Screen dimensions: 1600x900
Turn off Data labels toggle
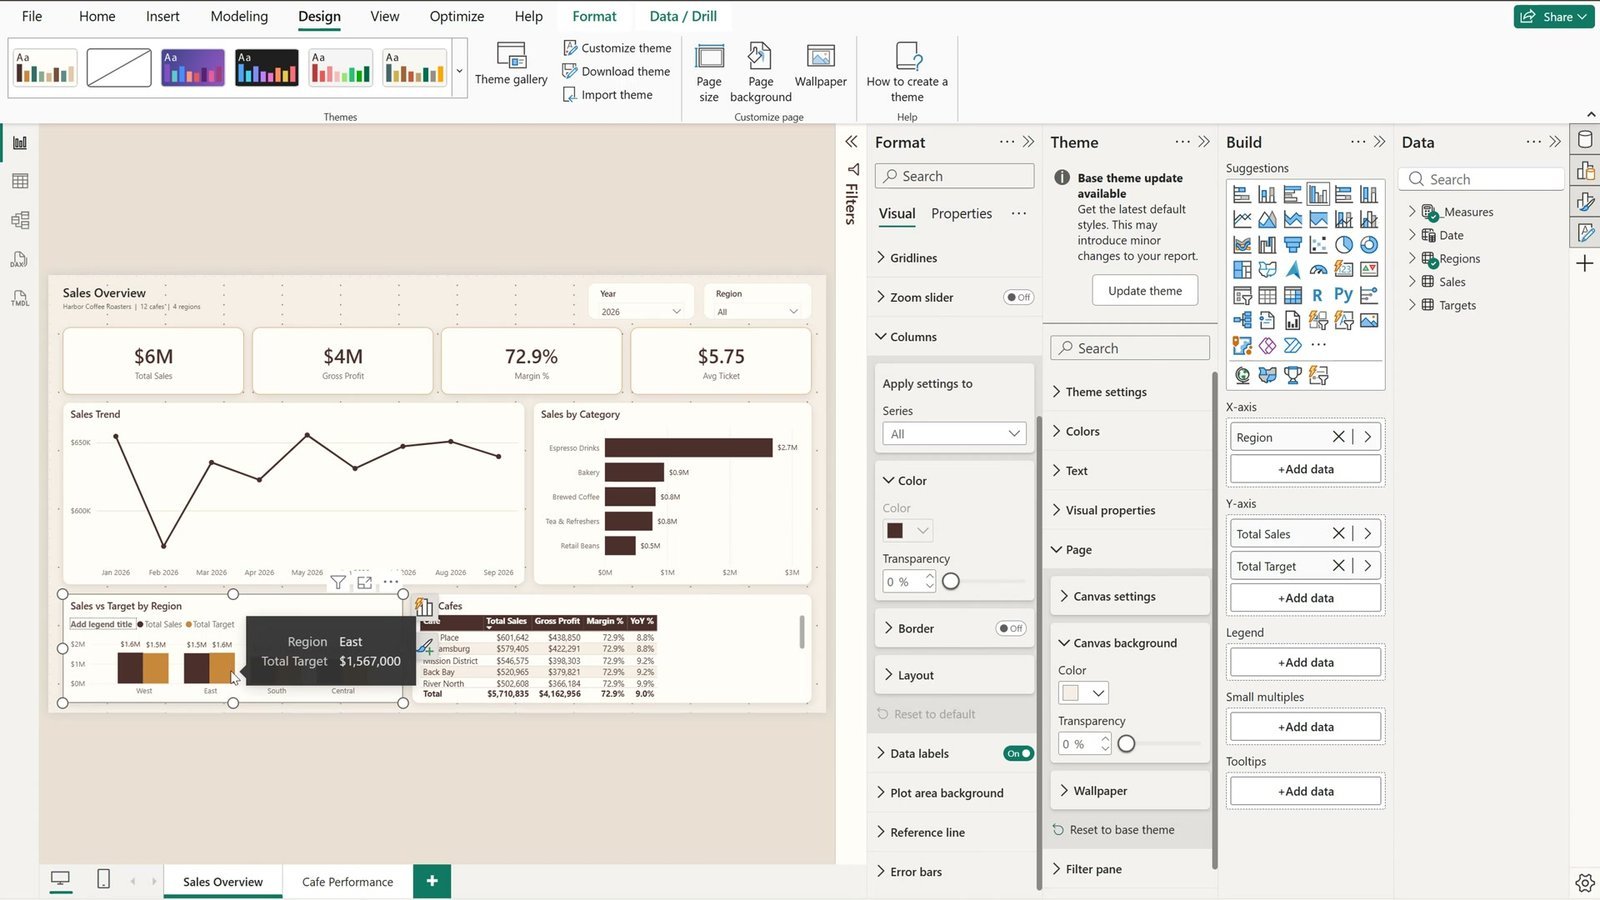tap(1018, 753)
